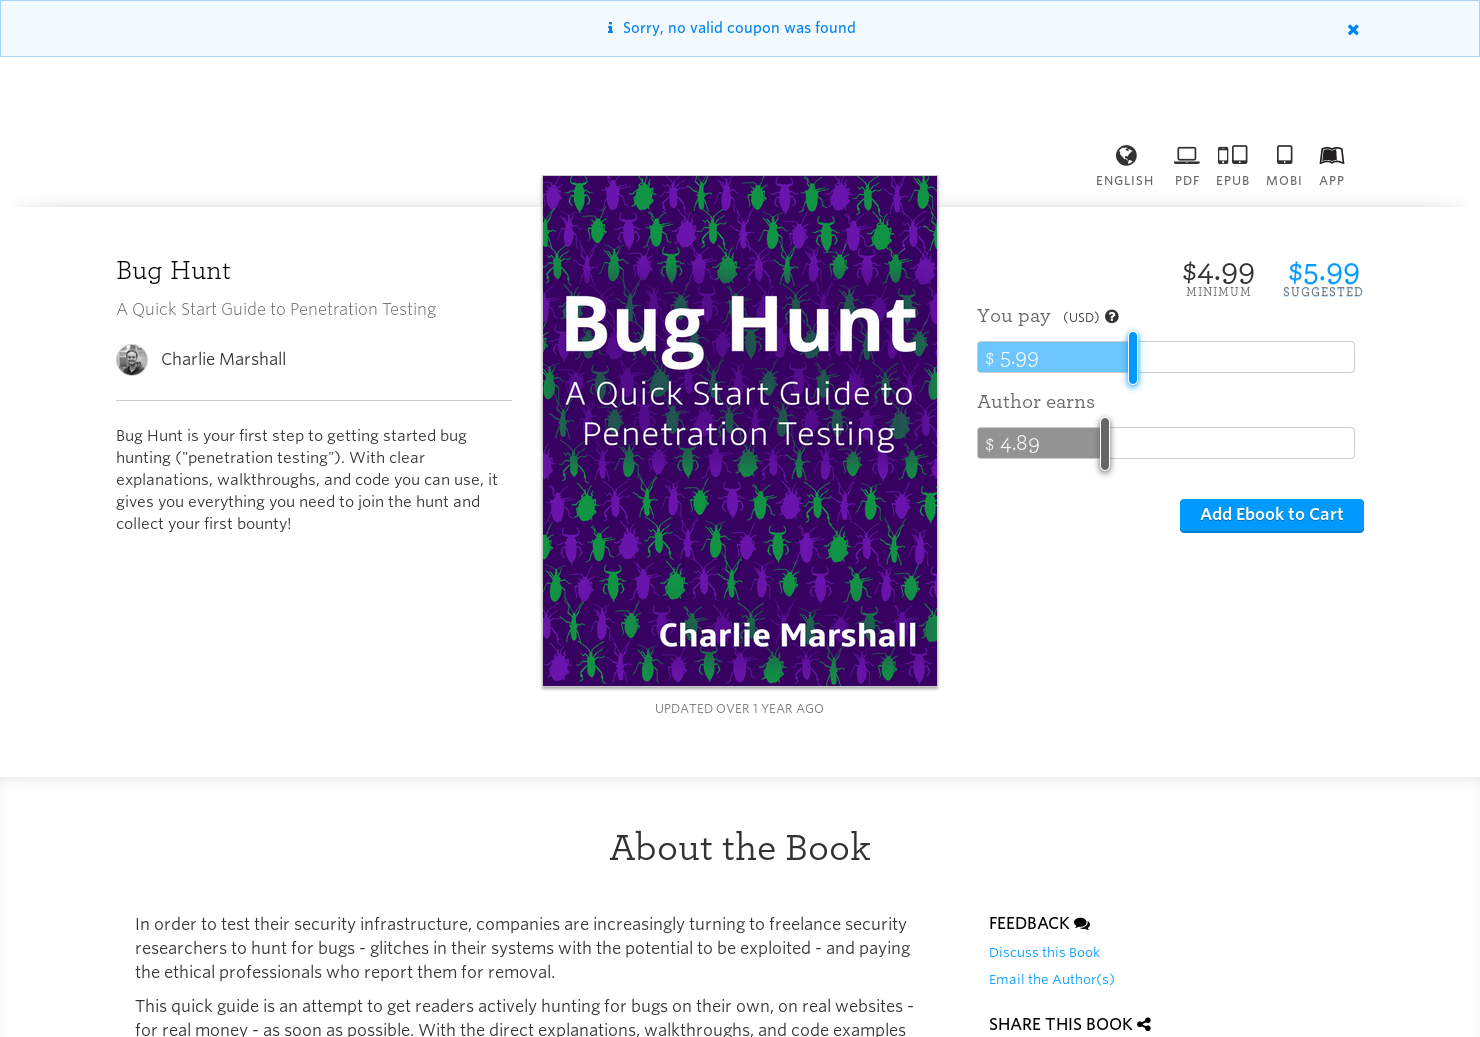Open the Charlie Marshall author link
Image resolution: width=1480 pixels, height=1037 pixels.
tap(223, 359)
